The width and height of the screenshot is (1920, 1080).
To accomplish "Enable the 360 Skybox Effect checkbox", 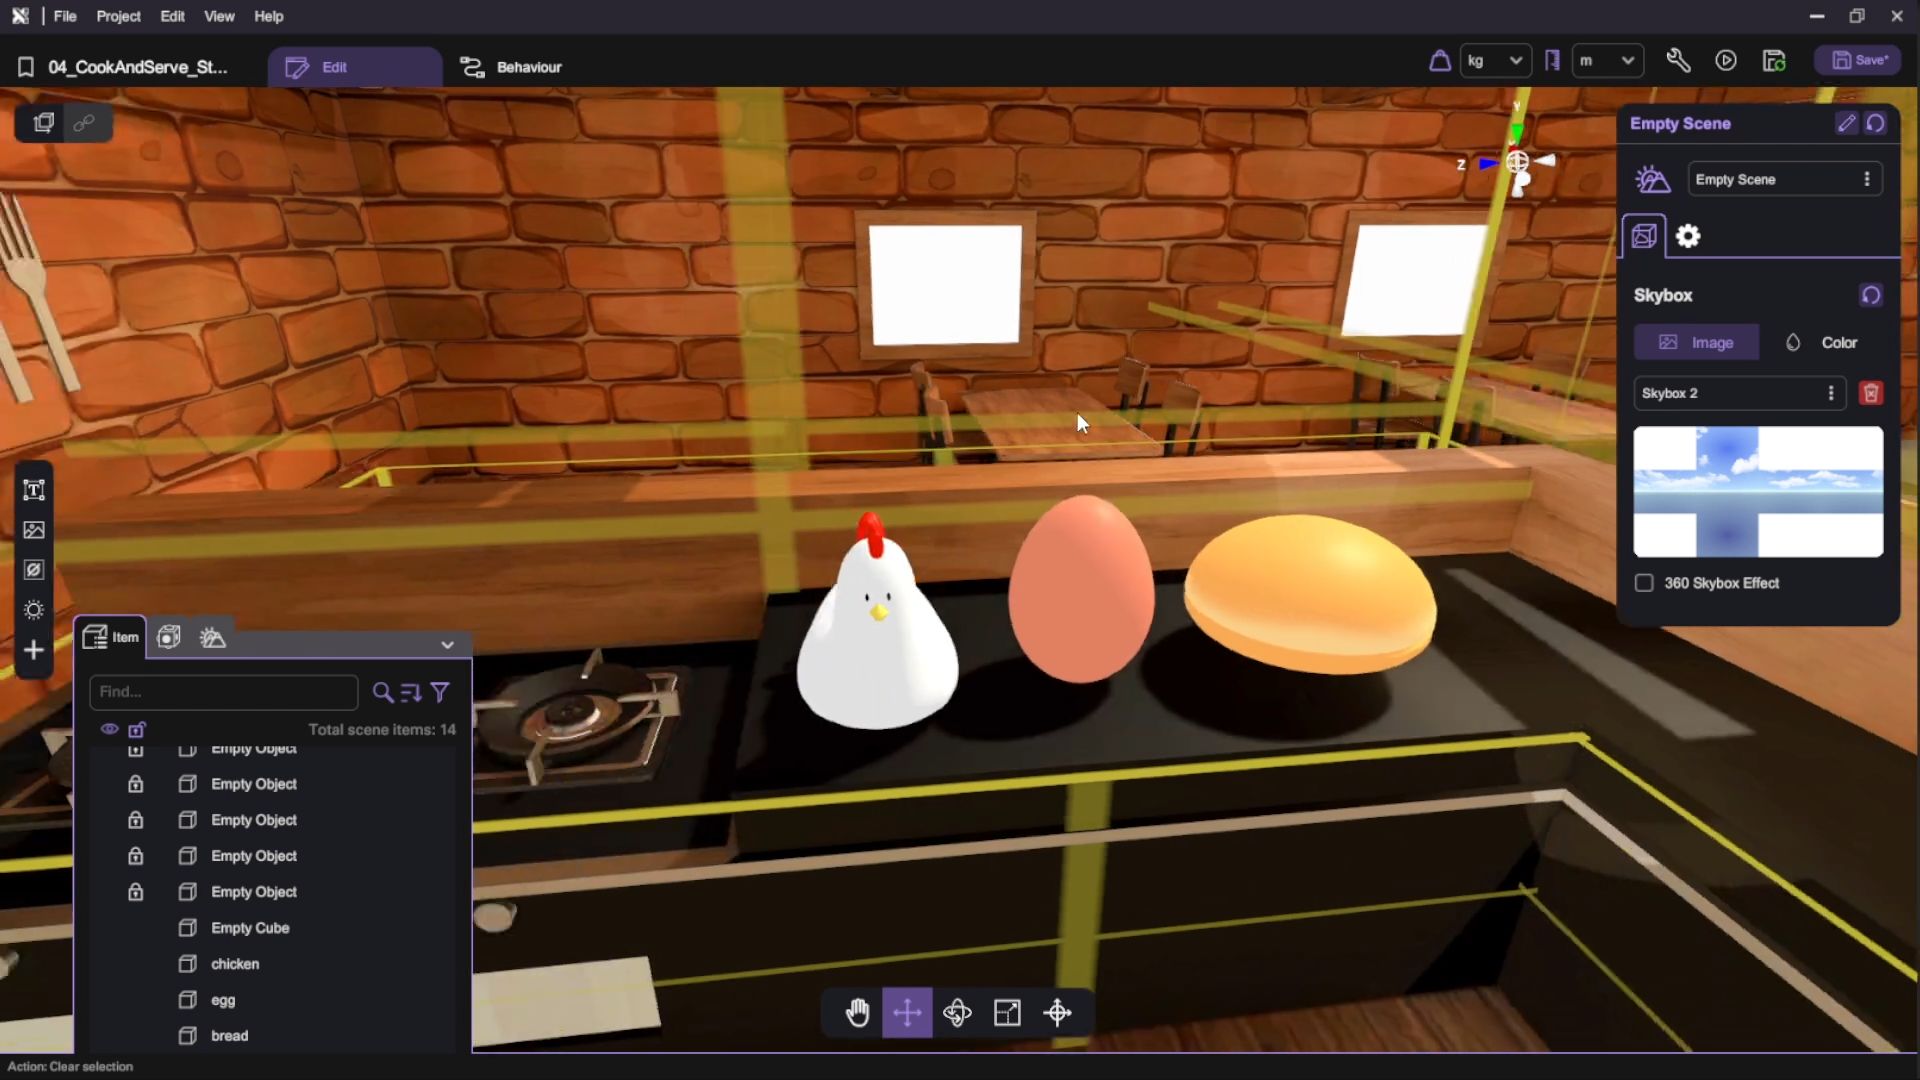I will tap(1644, 583).
